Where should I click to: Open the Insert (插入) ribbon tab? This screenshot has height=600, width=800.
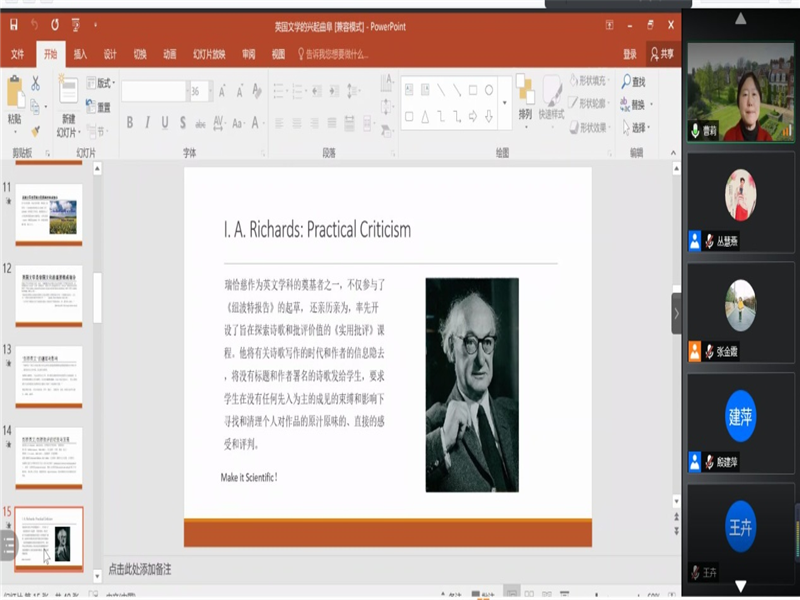tap(80, 54)
